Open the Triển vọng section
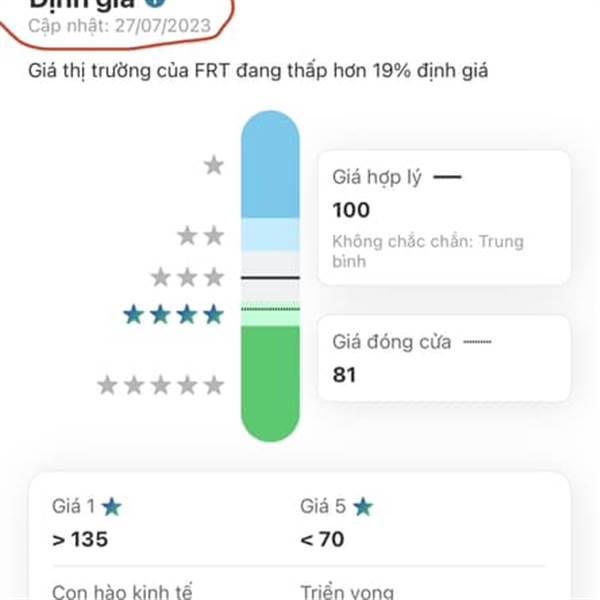Screen dimensions: 600x600 pos(347,592)
